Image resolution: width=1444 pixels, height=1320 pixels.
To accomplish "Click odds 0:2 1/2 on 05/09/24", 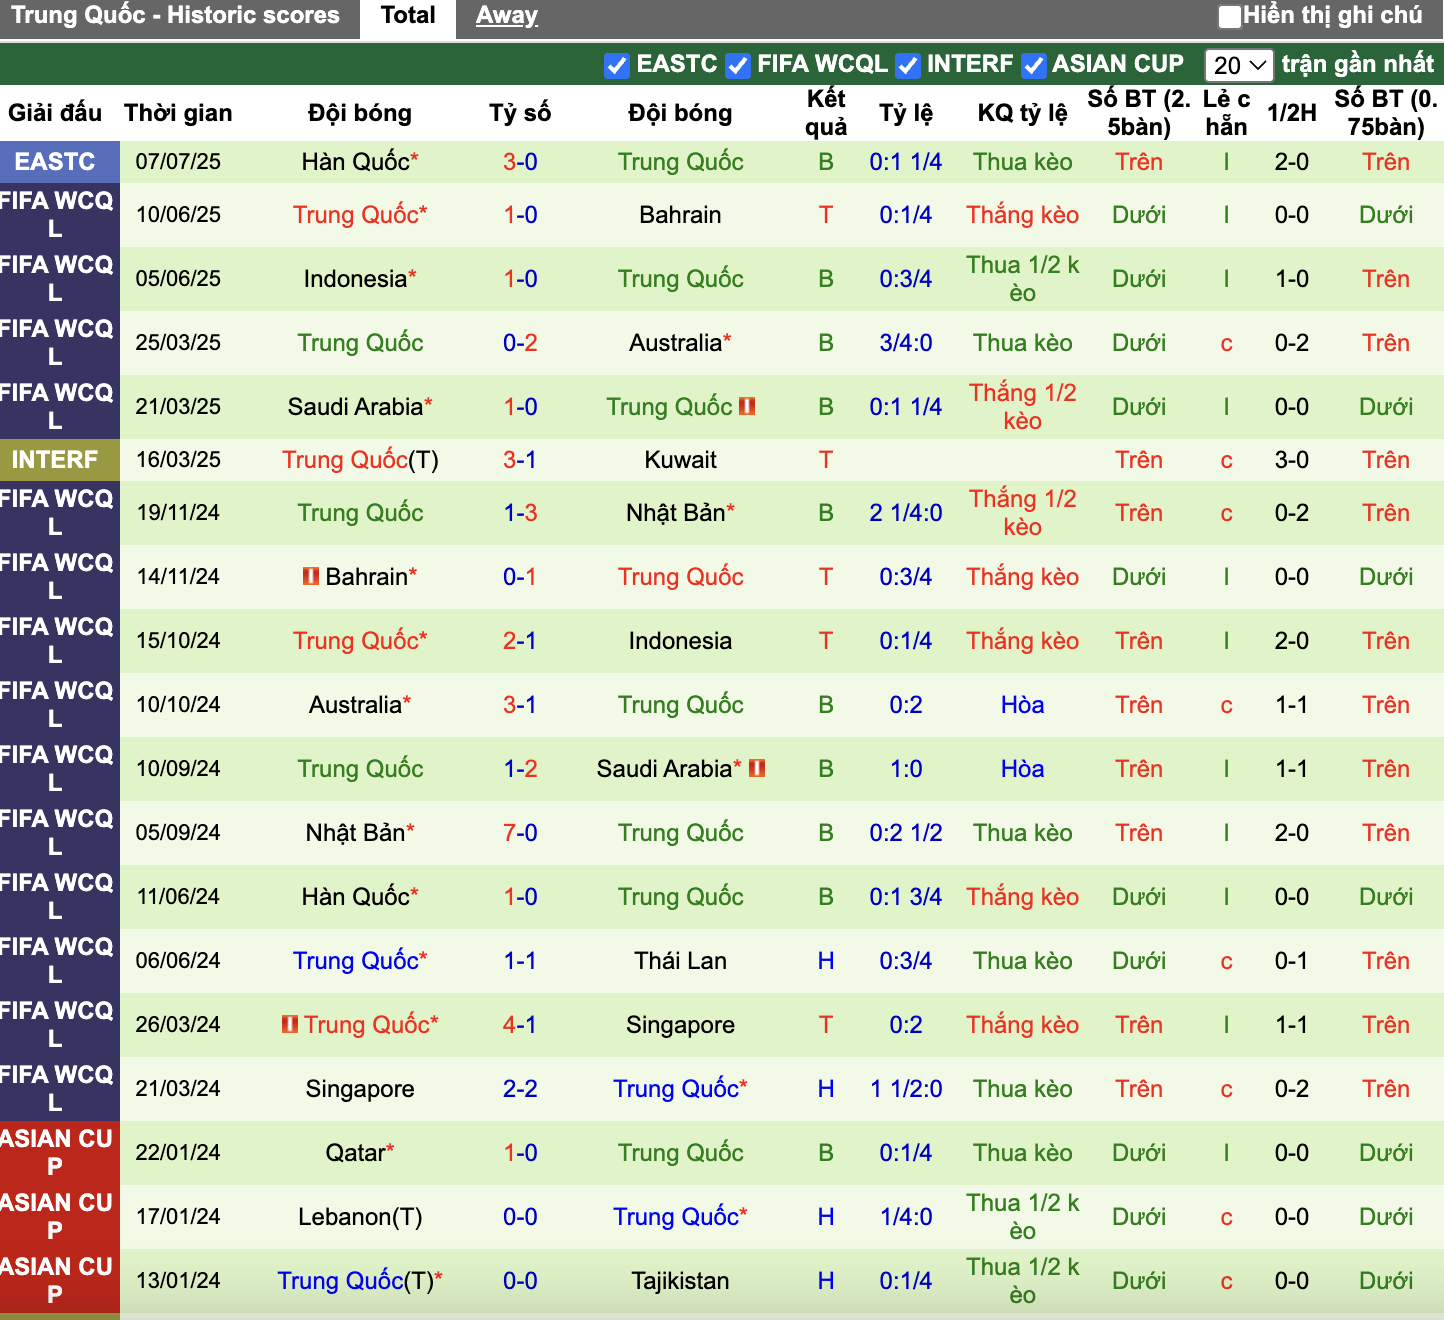I will point(906,833).
